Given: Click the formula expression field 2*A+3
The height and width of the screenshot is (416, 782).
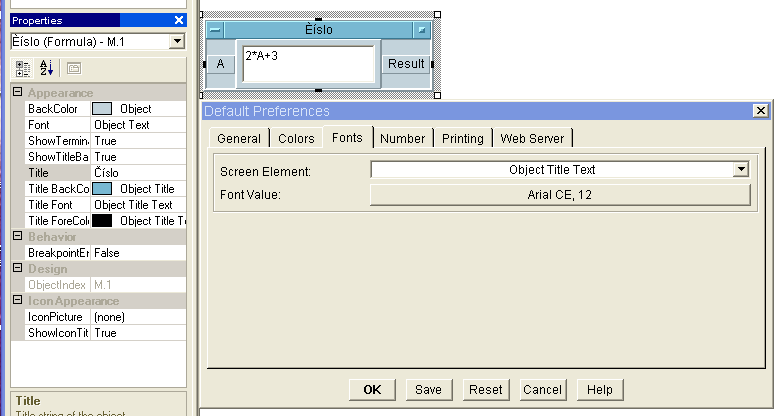Looking at the screenshot, I should [308, 63].
